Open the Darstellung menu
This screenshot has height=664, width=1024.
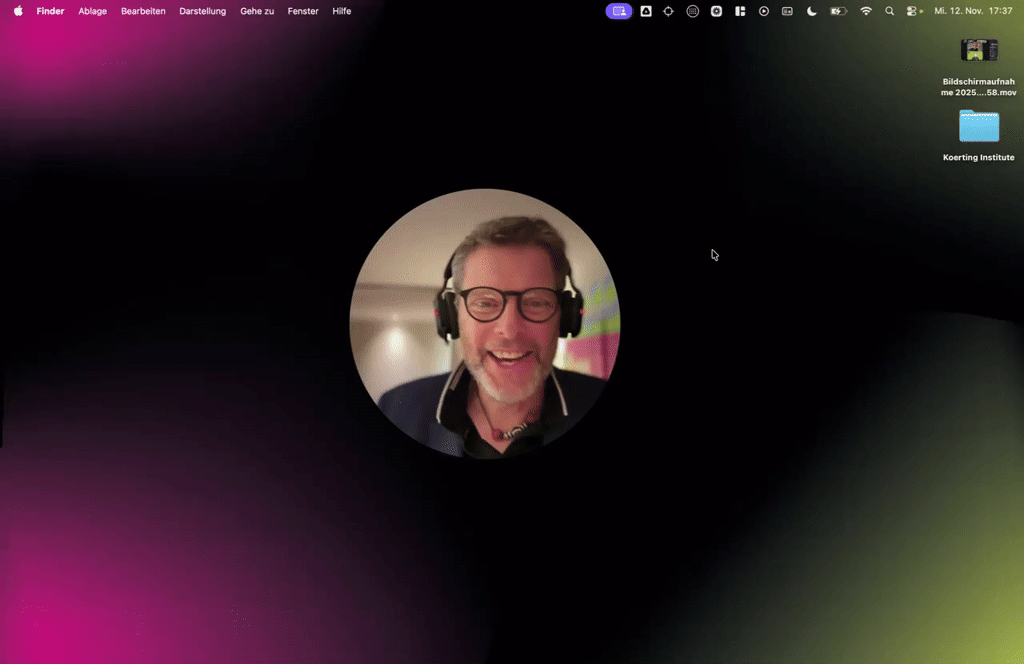pos(202,11)
